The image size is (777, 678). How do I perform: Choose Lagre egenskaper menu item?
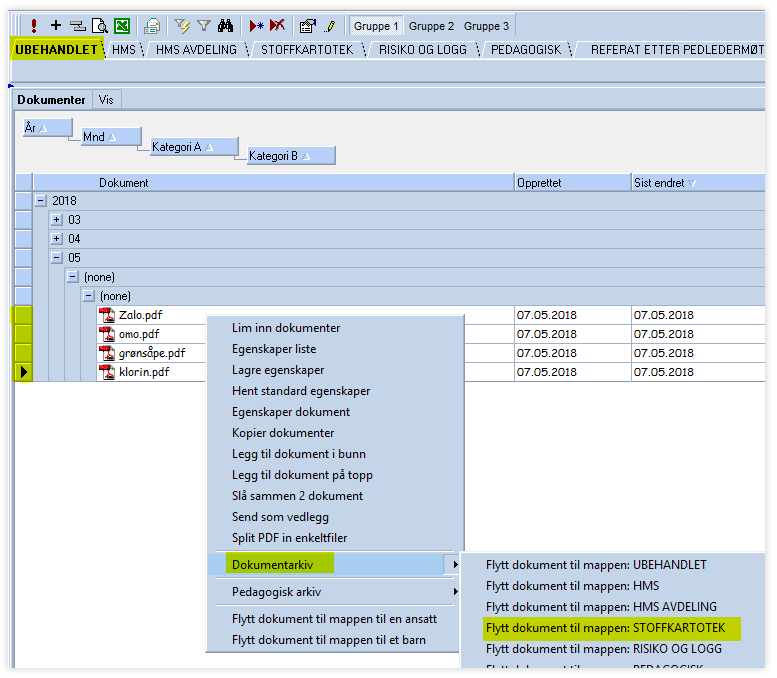pos(278,370)
